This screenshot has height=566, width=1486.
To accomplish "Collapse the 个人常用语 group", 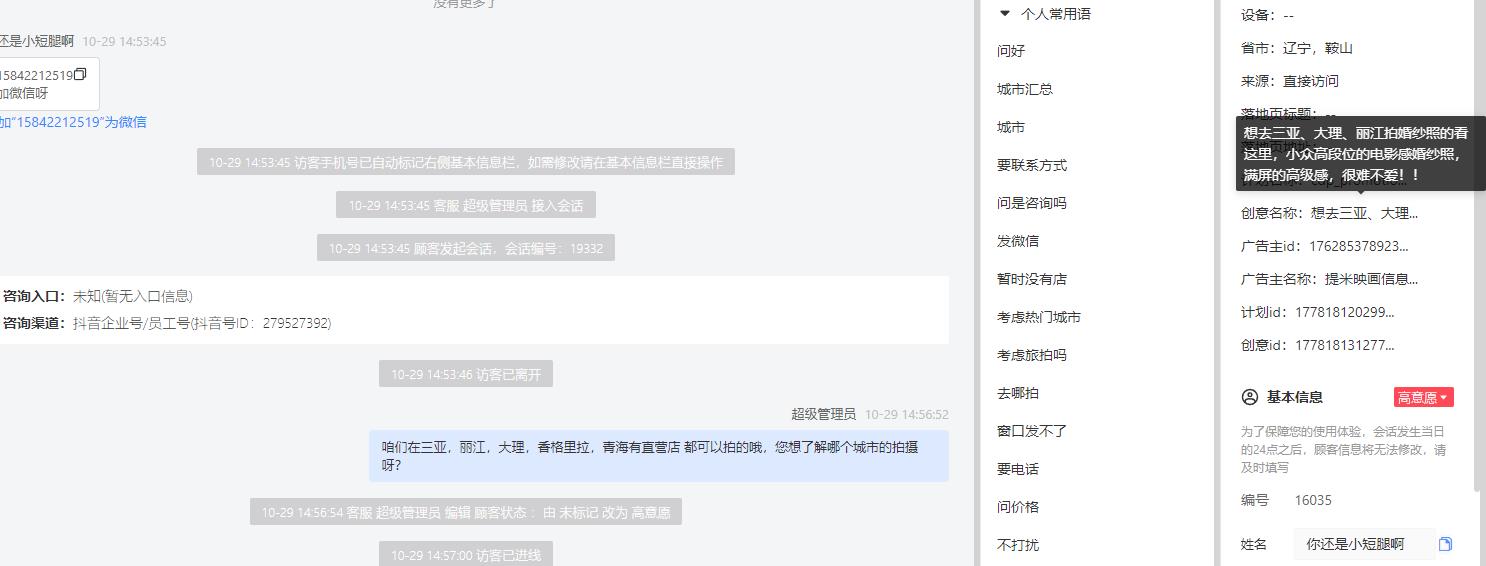I will 1005,14.
